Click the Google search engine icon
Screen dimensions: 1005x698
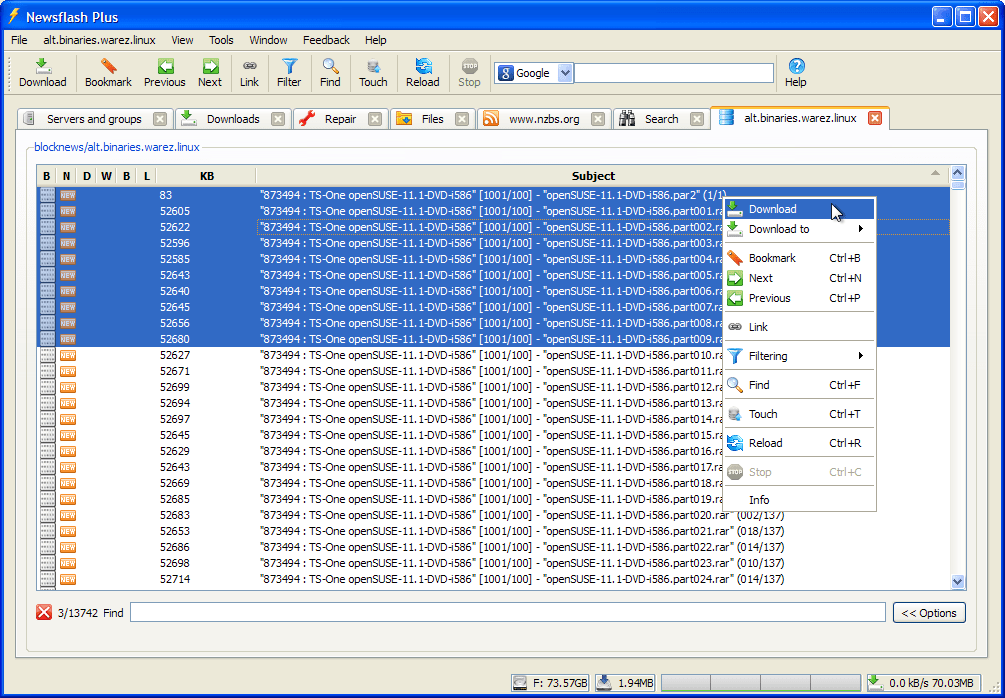[505, 73]
